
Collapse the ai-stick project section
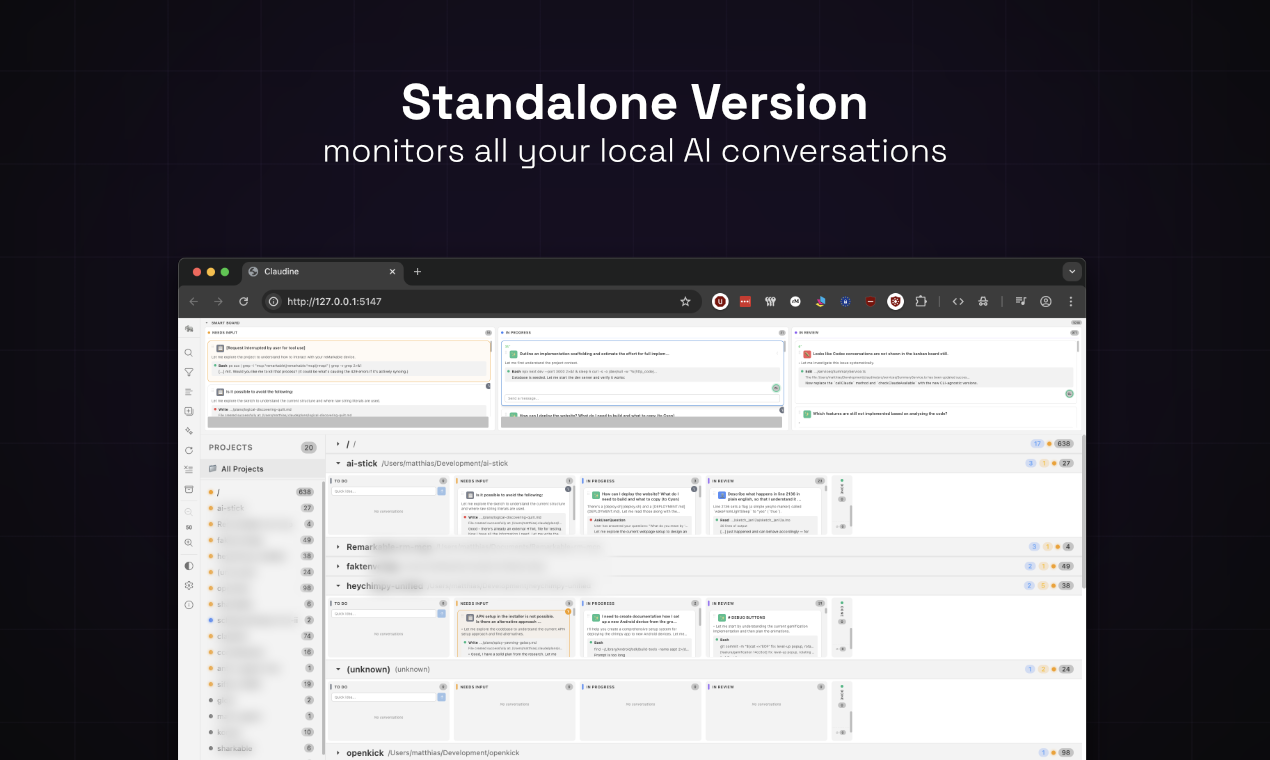click(338, 463)
